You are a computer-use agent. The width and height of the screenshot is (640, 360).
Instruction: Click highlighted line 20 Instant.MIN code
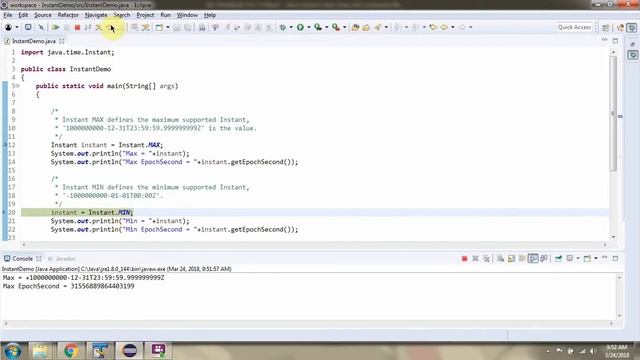pyautogui.click(x=92, y=213)
